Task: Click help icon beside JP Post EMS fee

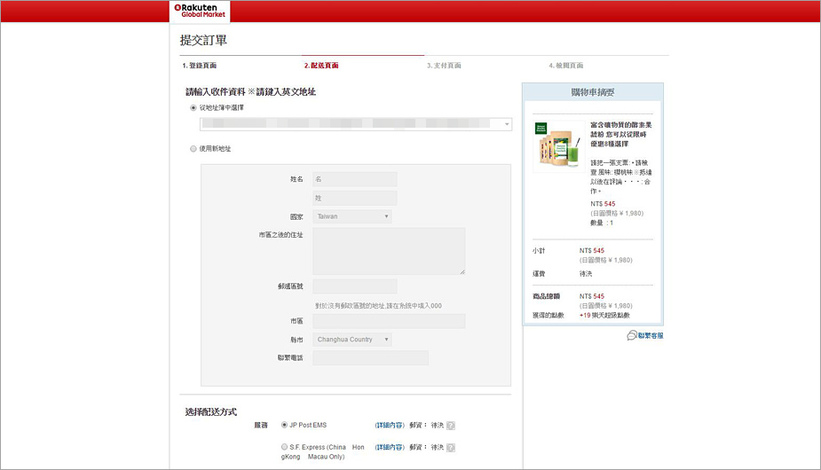Action: tap(451, 425)
